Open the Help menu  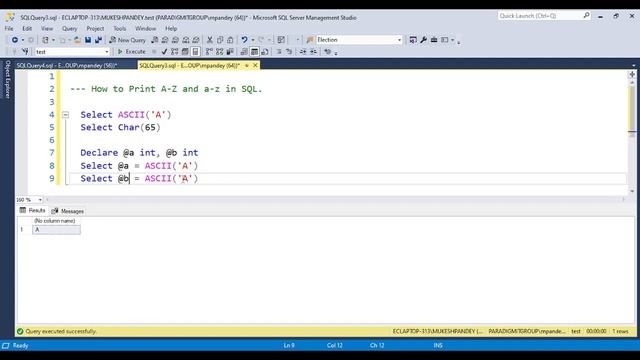click(171, 29)
